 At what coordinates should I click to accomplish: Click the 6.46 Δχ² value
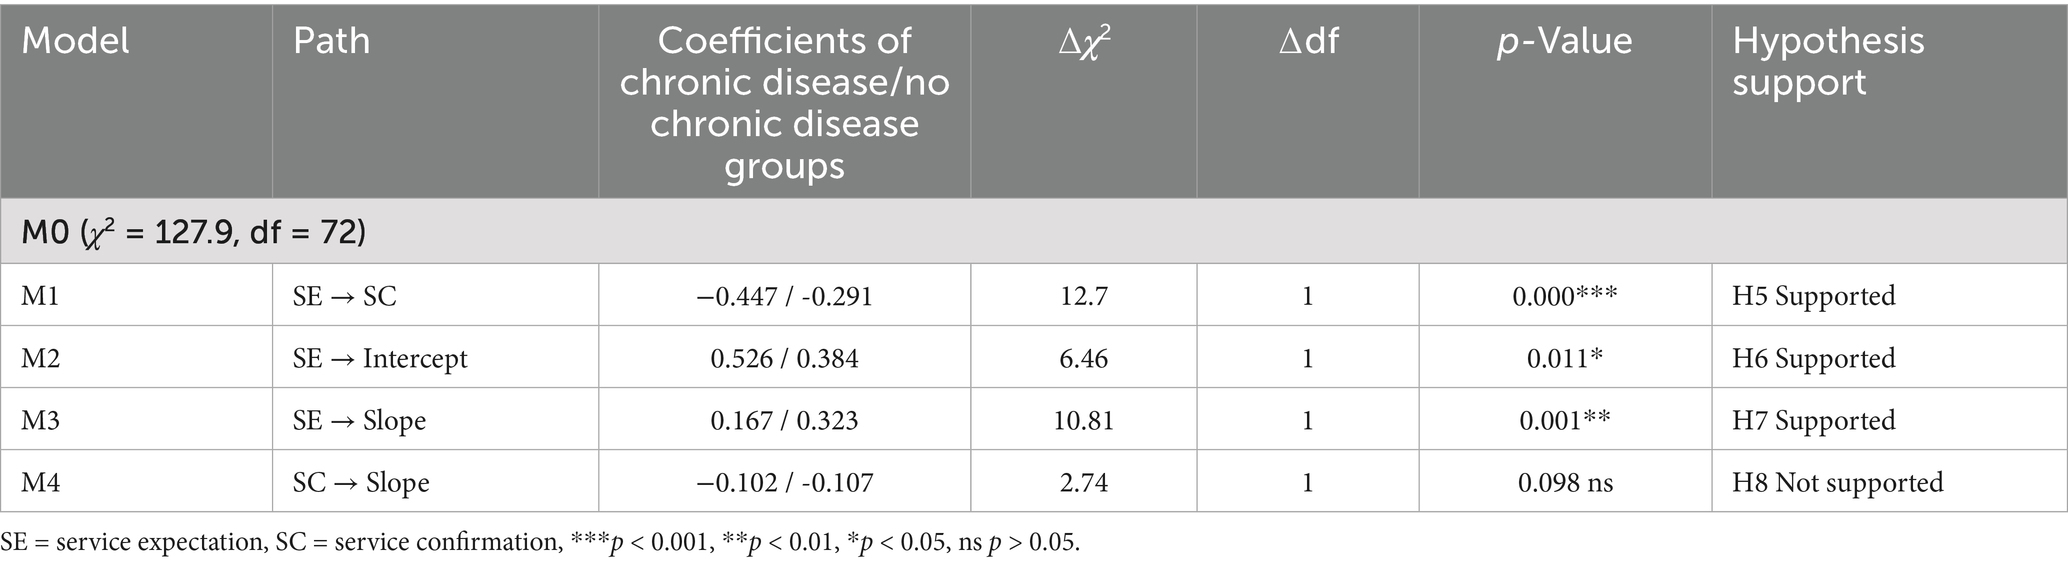pyautogui.click(x=1084, y=358)
